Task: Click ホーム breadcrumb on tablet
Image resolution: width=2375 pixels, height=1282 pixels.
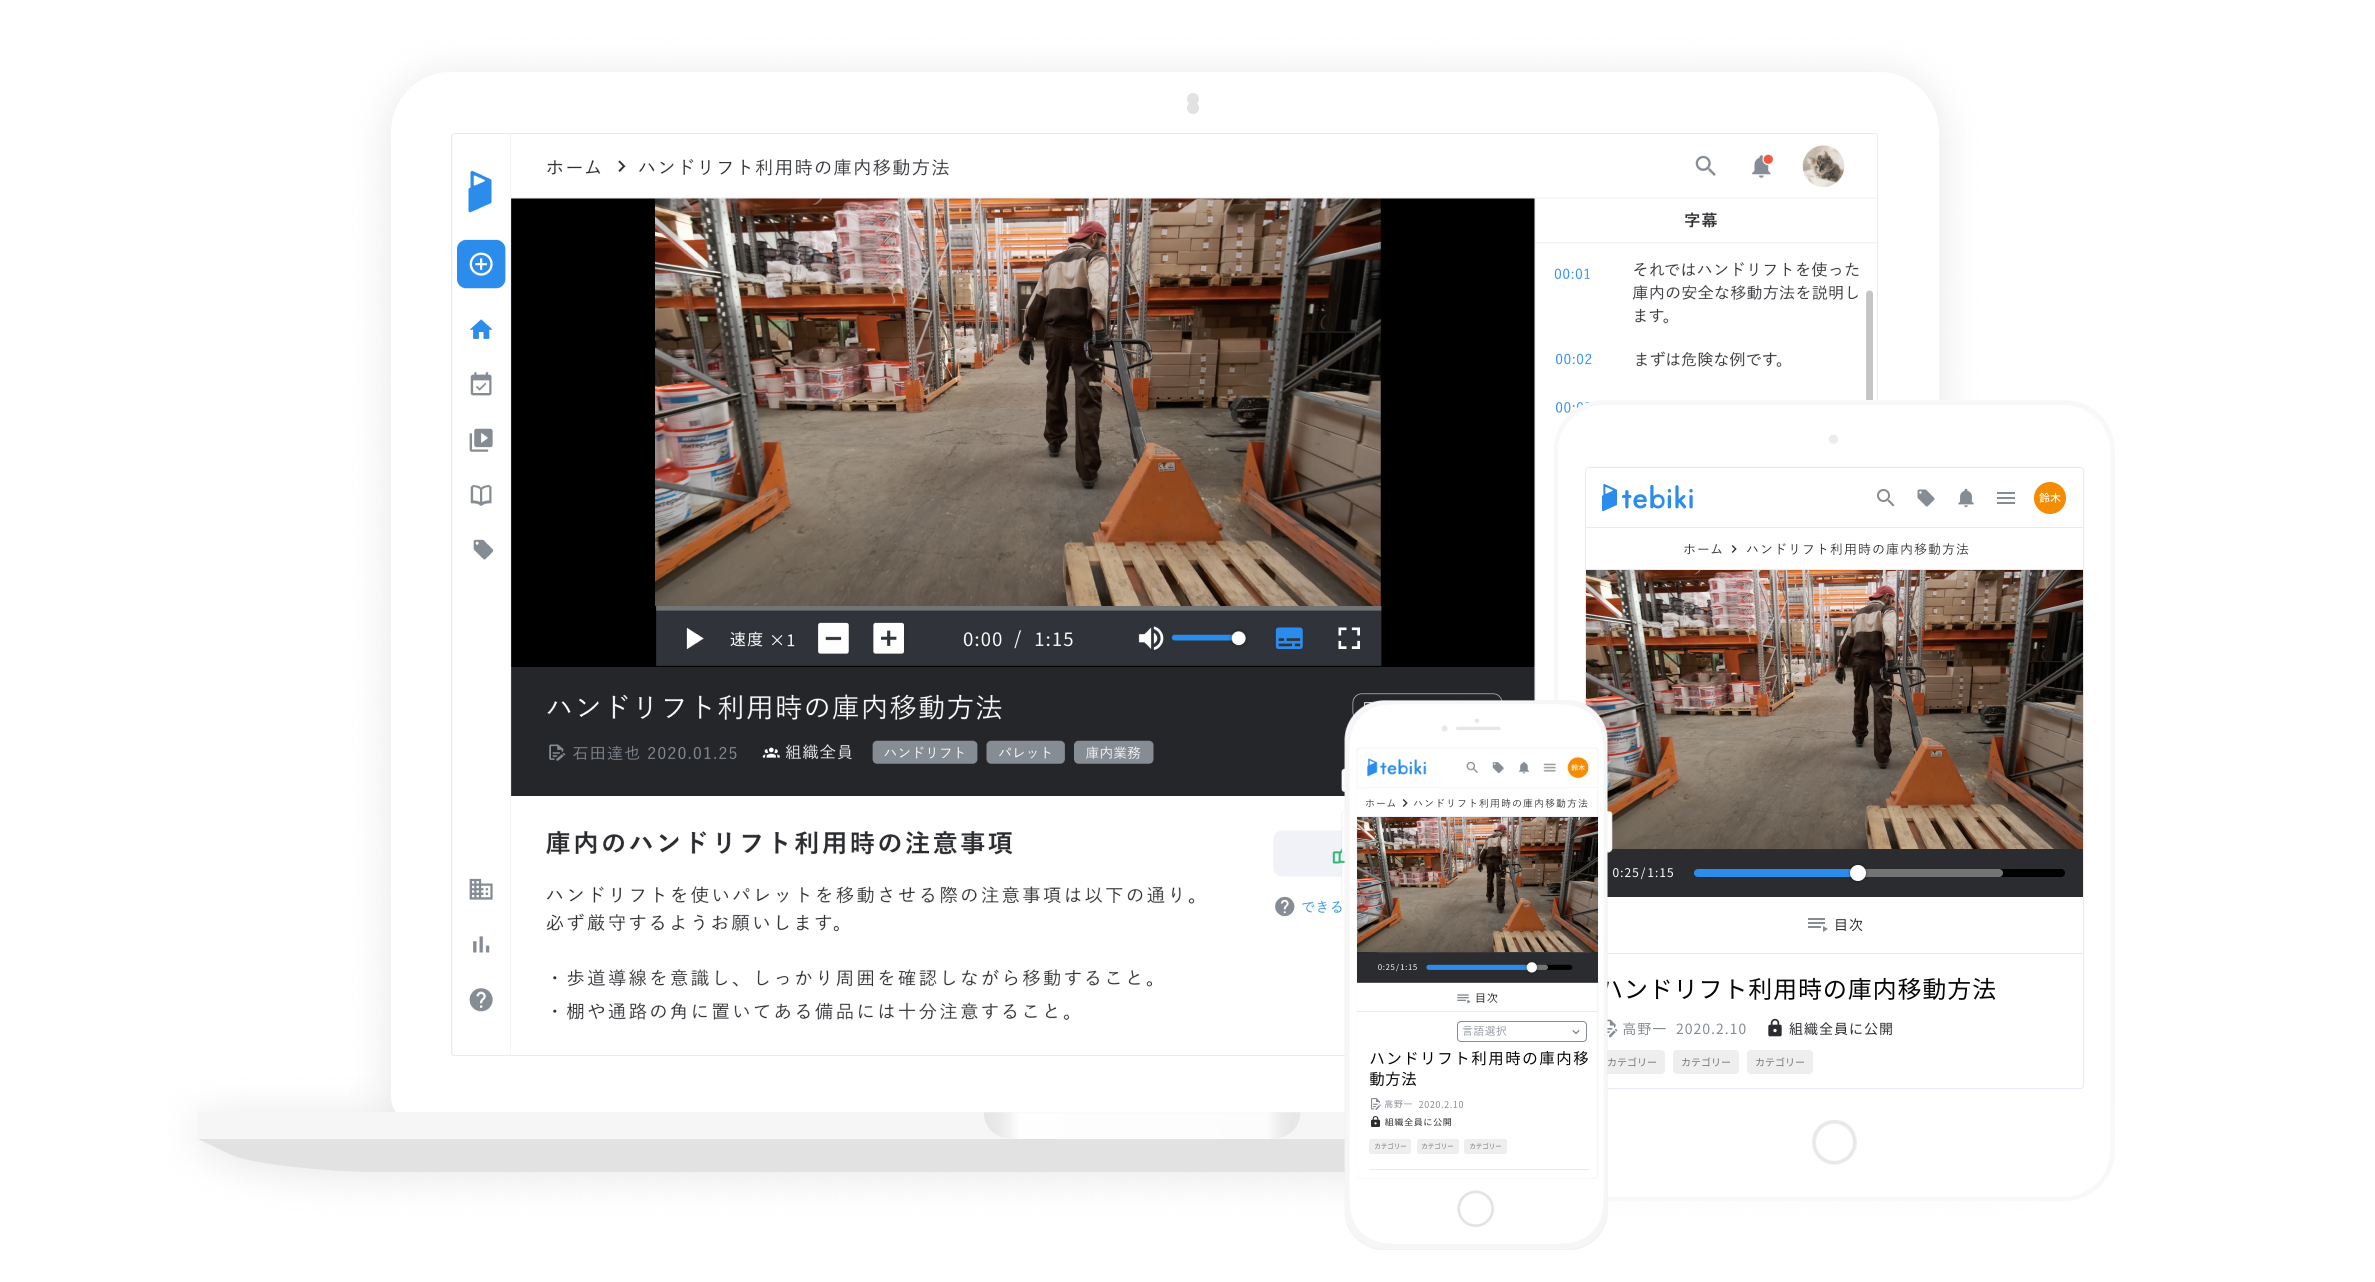Action: [1702, 549]
